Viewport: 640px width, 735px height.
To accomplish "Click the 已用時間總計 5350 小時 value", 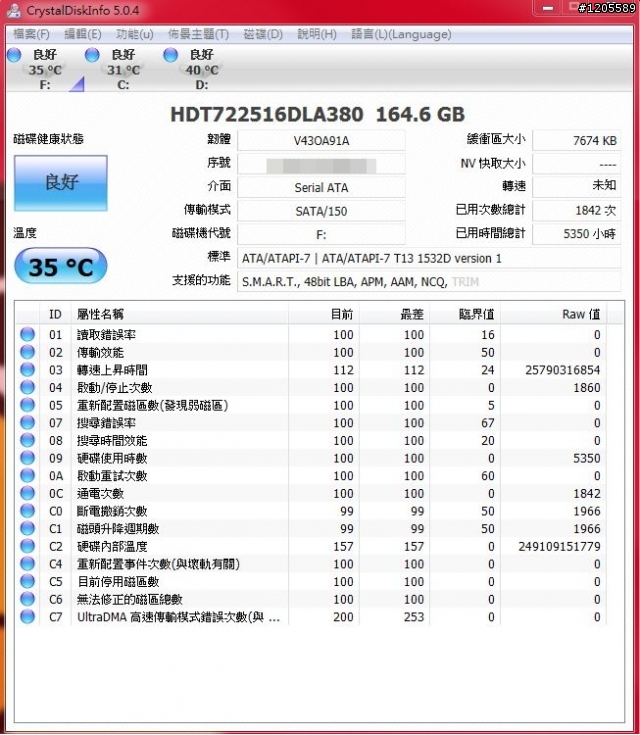I will 577,233.
